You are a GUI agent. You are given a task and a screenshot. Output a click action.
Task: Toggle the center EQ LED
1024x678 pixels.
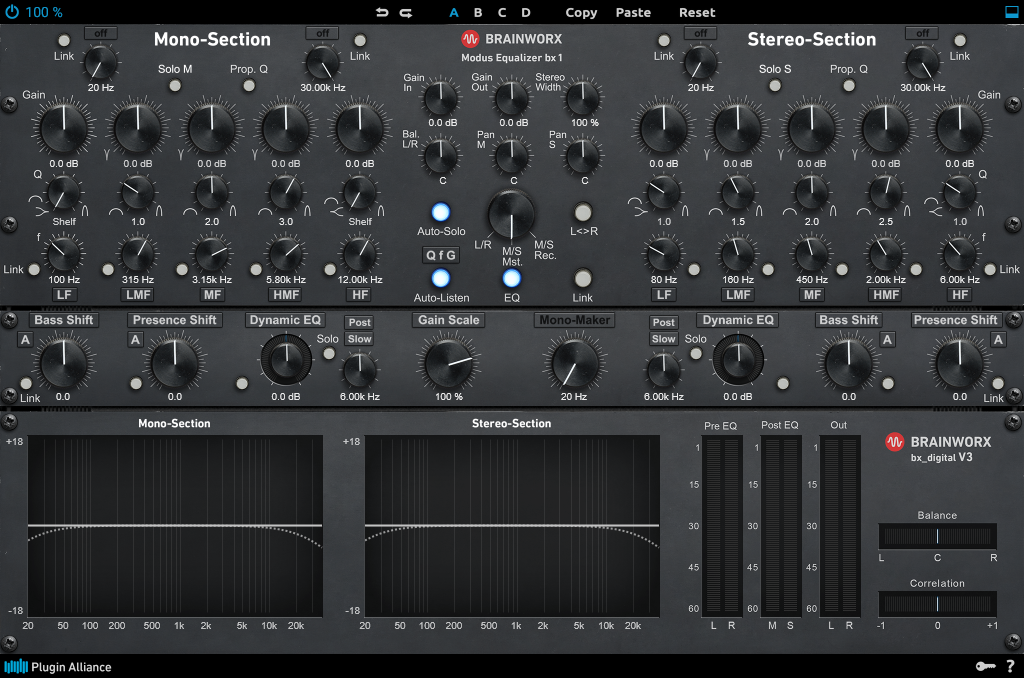pos(511,278)
